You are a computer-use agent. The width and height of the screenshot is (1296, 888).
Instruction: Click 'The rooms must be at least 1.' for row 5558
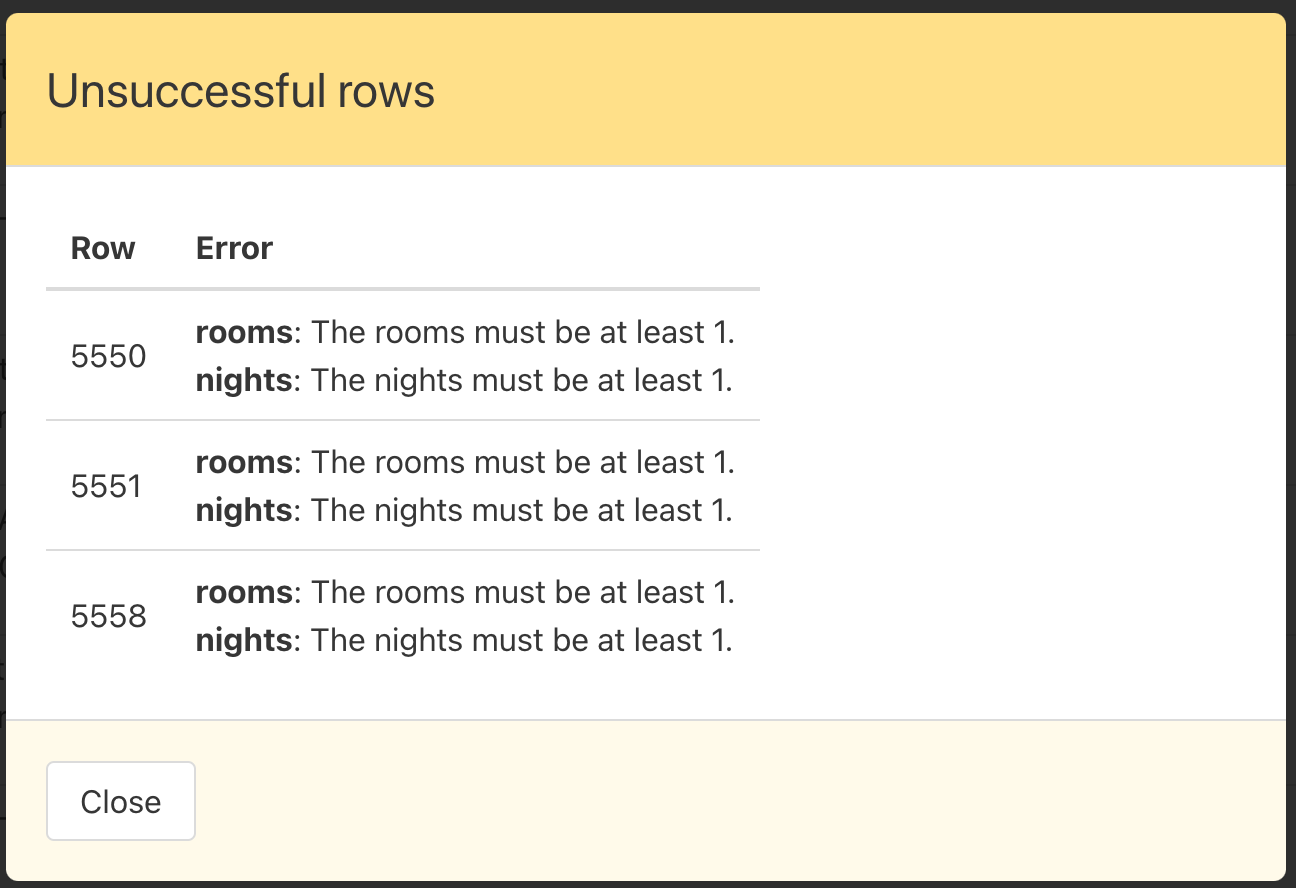coord(523,592)
